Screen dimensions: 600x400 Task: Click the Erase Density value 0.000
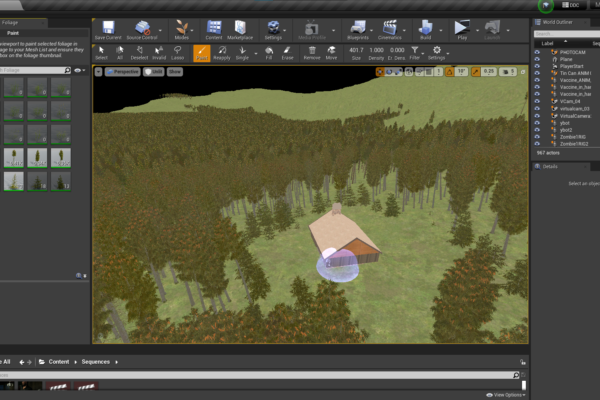coord(397,50)
